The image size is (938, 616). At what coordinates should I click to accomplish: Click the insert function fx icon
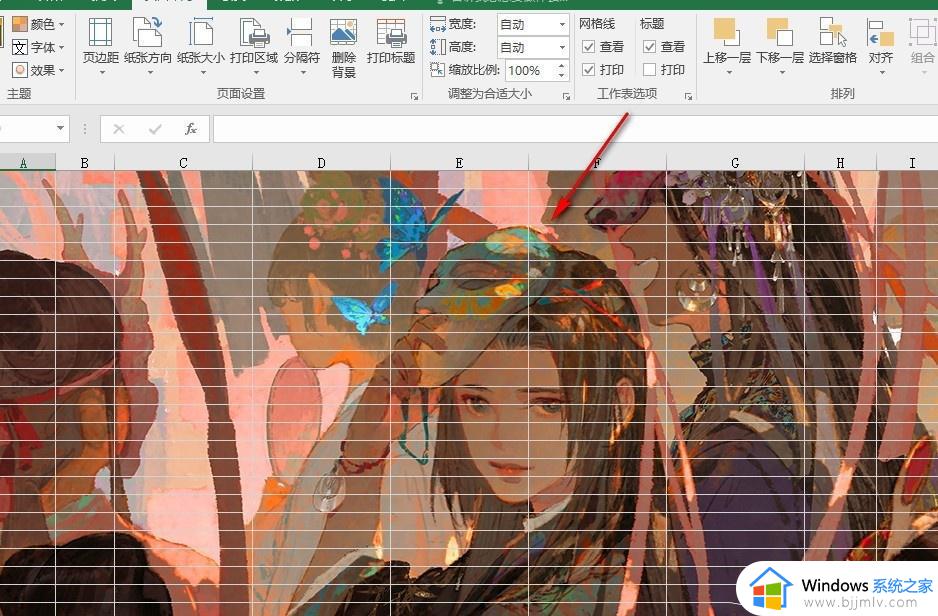pos(191,129)
